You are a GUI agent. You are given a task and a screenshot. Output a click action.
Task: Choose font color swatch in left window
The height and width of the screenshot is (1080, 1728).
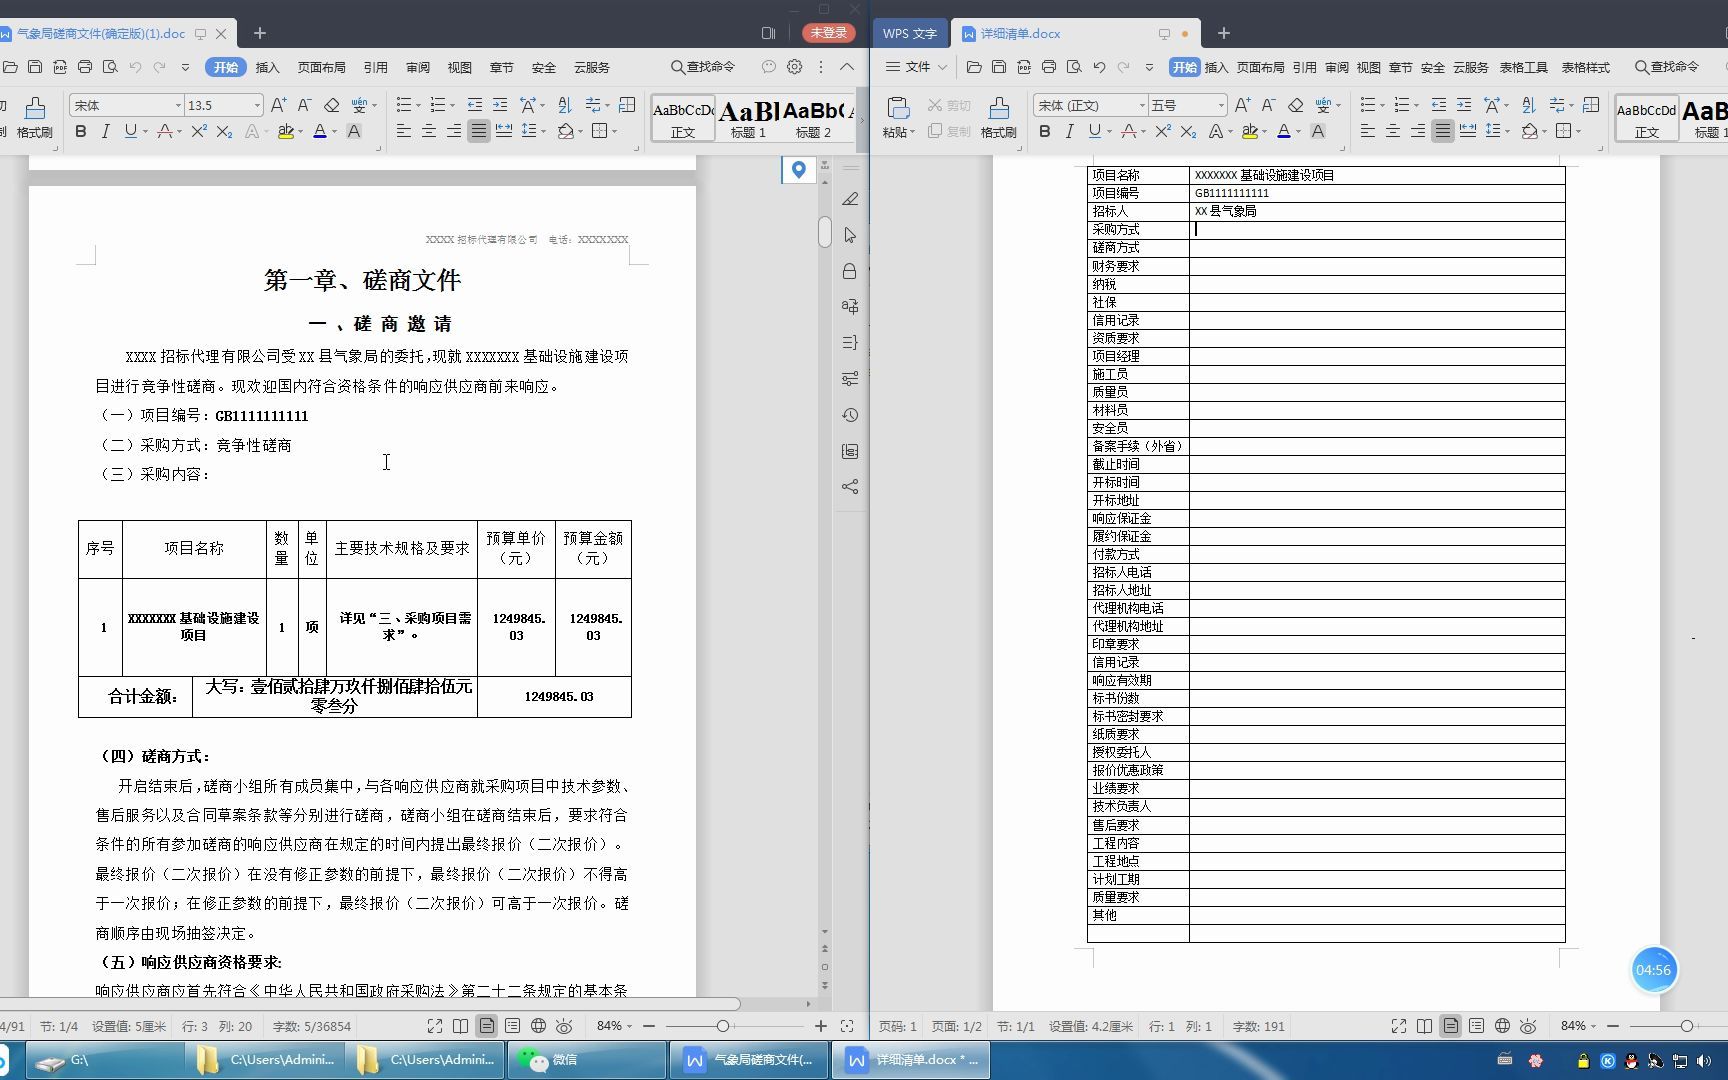319,132
